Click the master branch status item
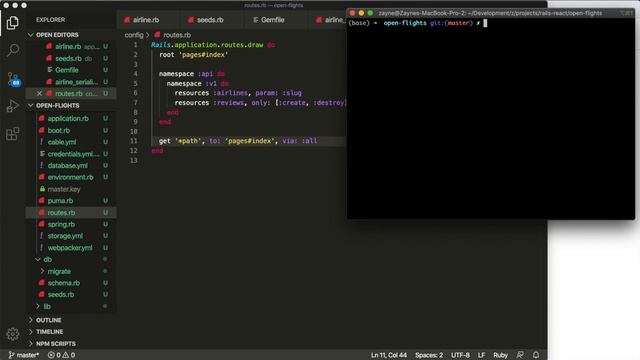Image resolution: width=640 pixels, height=360 pixels. pos(24,355)
